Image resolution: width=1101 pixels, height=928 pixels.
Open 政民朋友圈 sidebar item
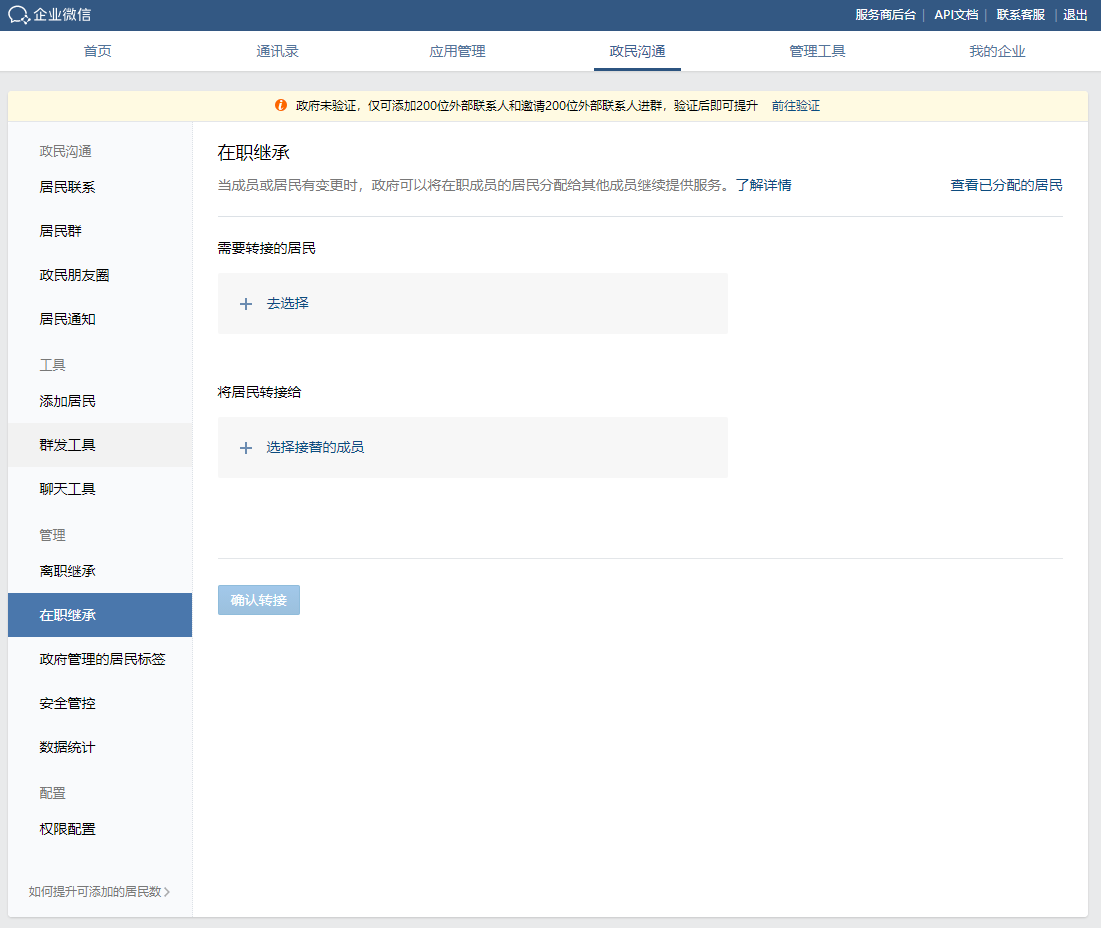(x=100, y=275)
